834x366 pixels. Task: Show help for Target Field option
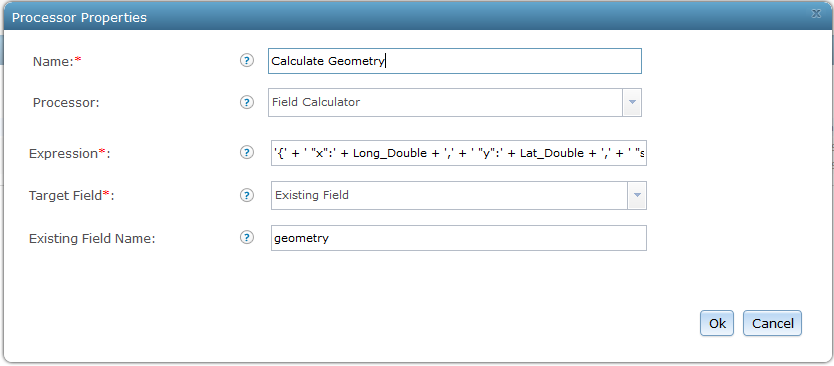[246, 195]
